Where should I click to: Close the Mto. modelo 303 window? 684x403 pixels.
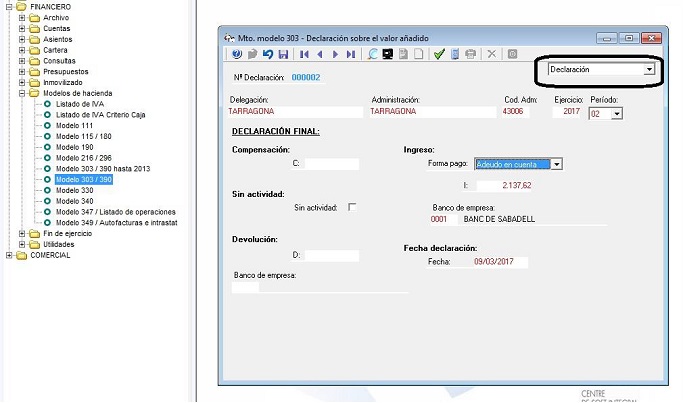pos(652,38)
